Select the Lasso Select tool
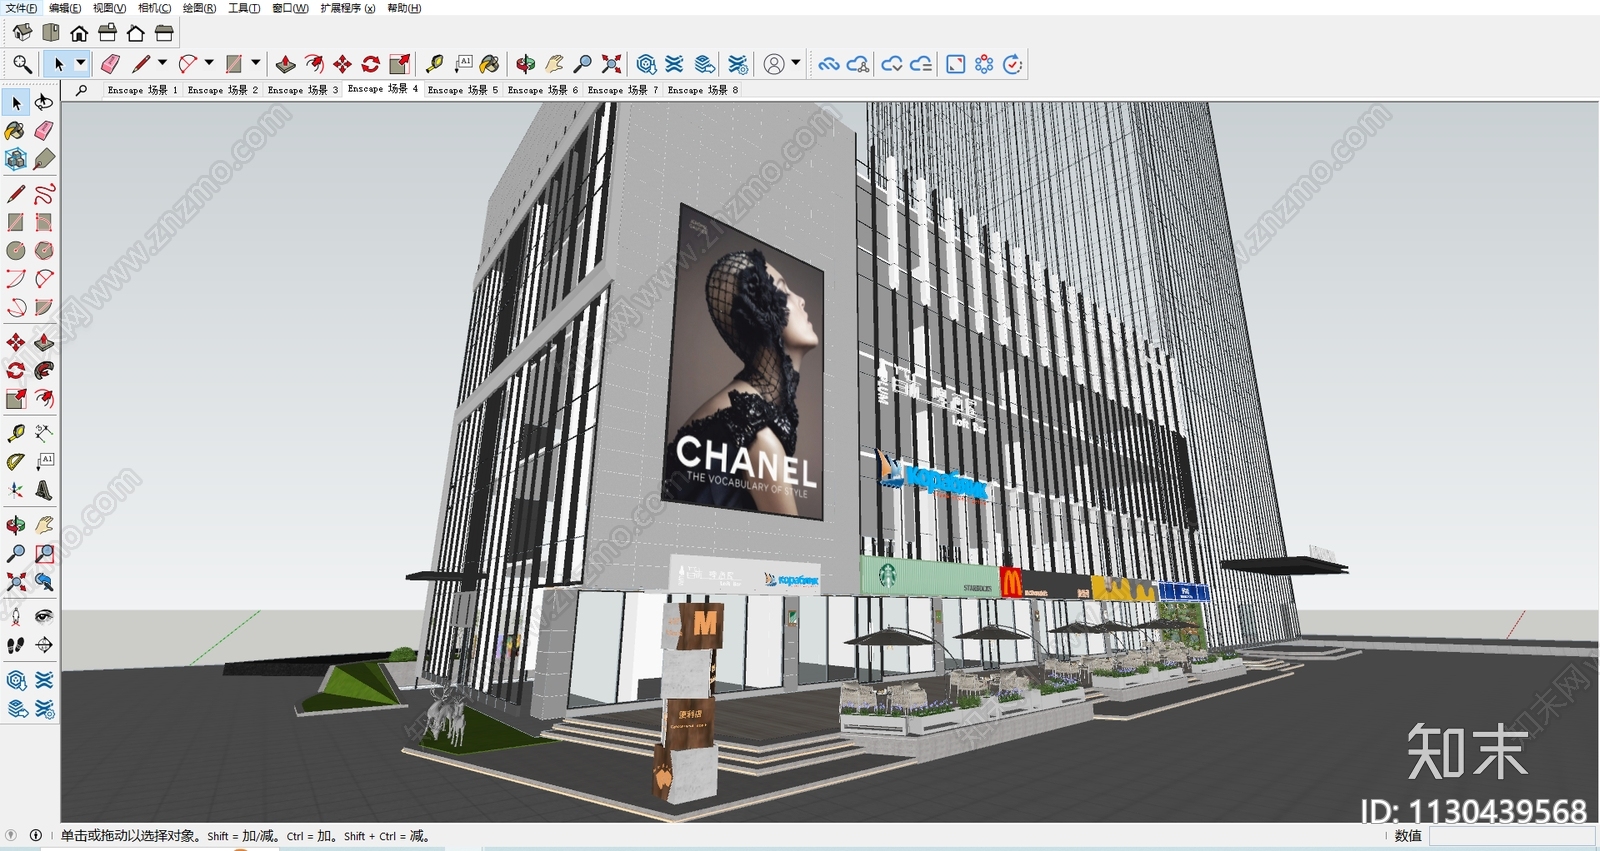 [44, 102]
